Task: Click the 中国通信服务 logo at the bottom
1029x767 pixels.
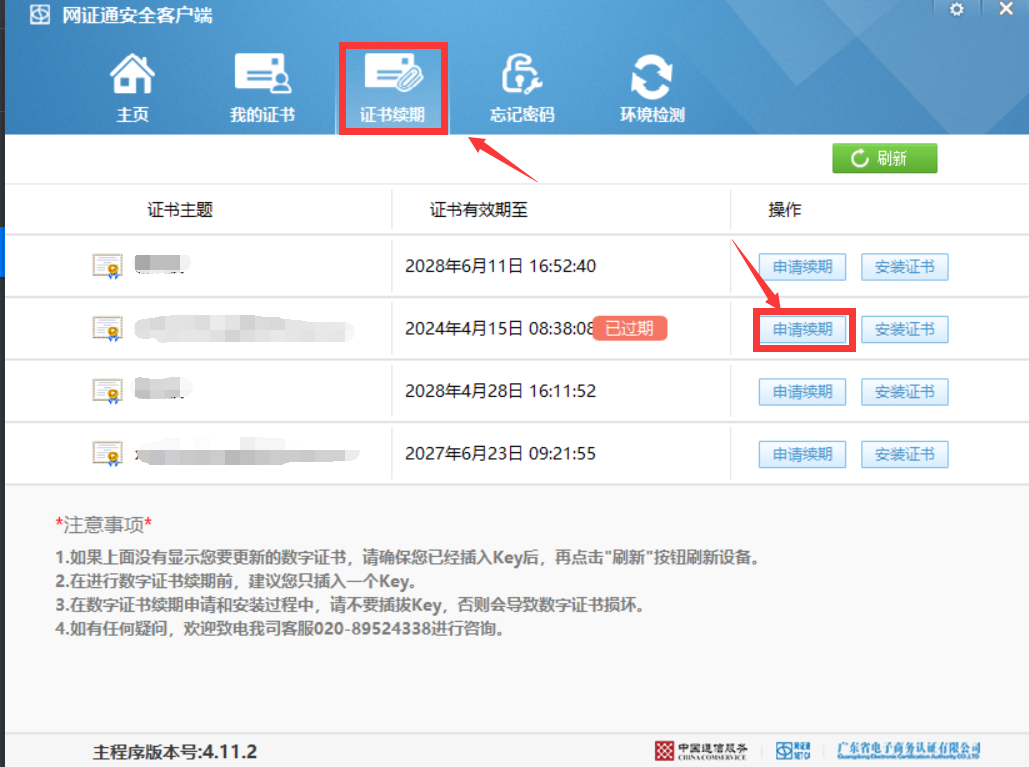Action: point(700,750)
